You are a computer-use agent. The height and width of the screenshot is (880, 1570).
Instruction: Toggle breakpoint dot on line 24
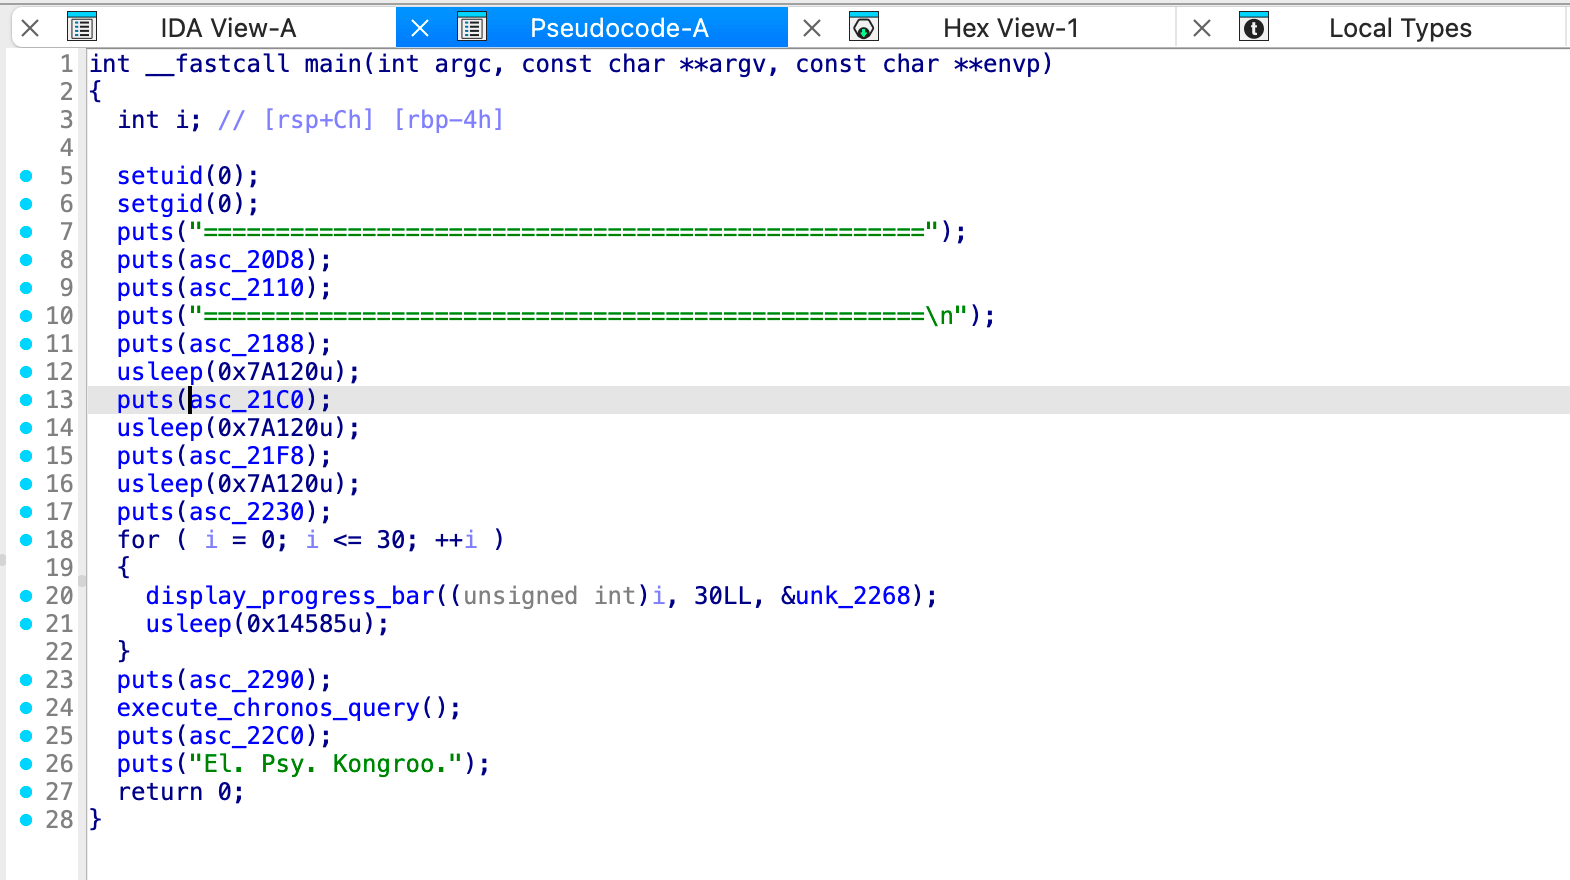click(27, 708)
